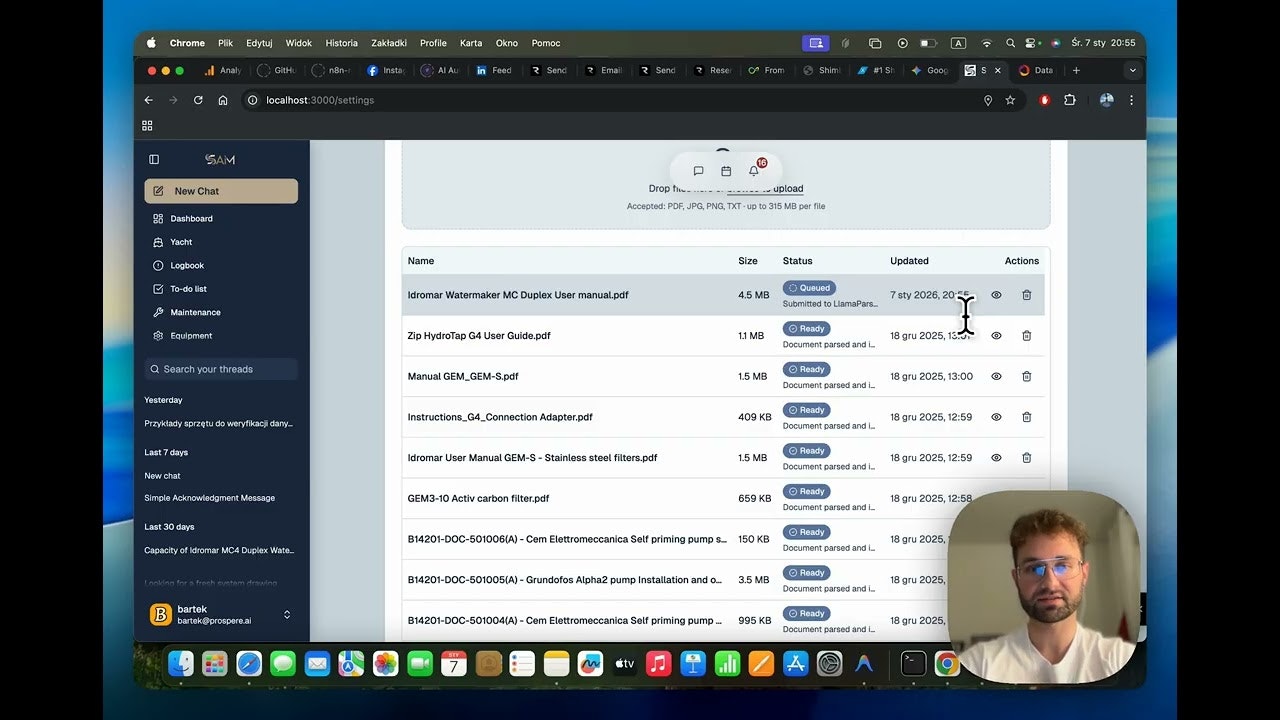The width and height of the screenshot is (1280, 720).
Task: View Idromar Watermaker MC Duplex manual
Action: [x=996, y=295]
